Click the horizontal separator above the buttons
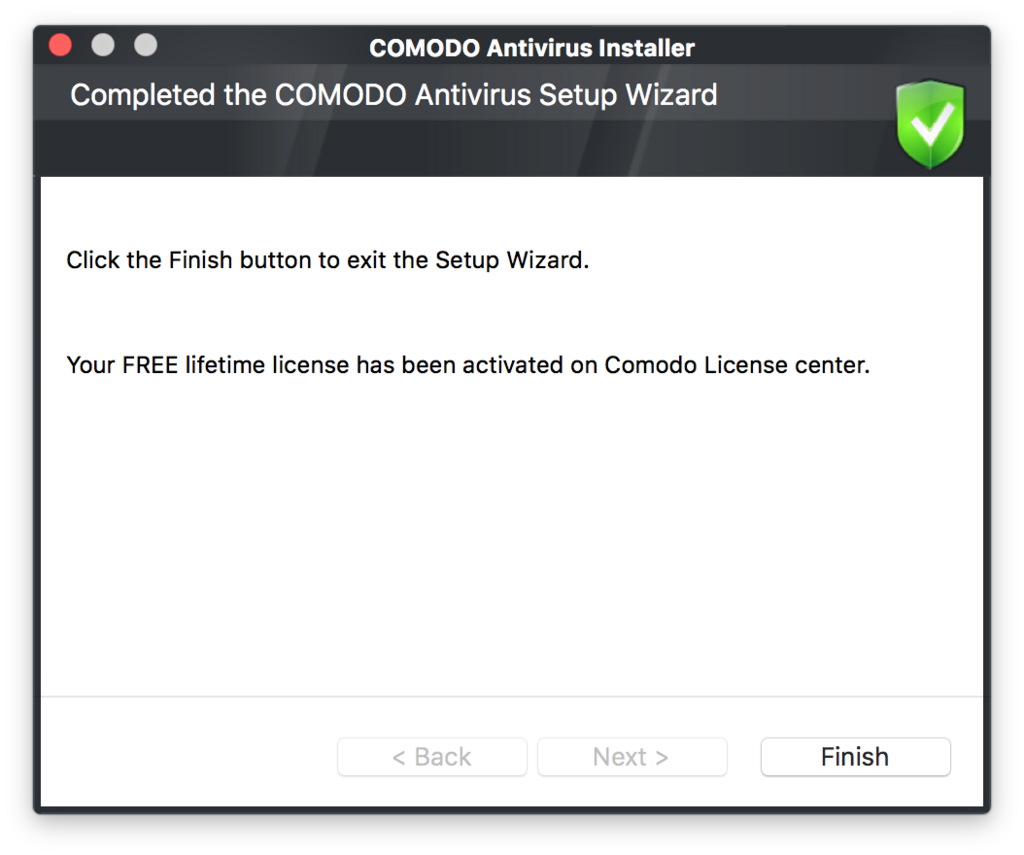Screen dimensions: 1024x855 tap(512, 697)
